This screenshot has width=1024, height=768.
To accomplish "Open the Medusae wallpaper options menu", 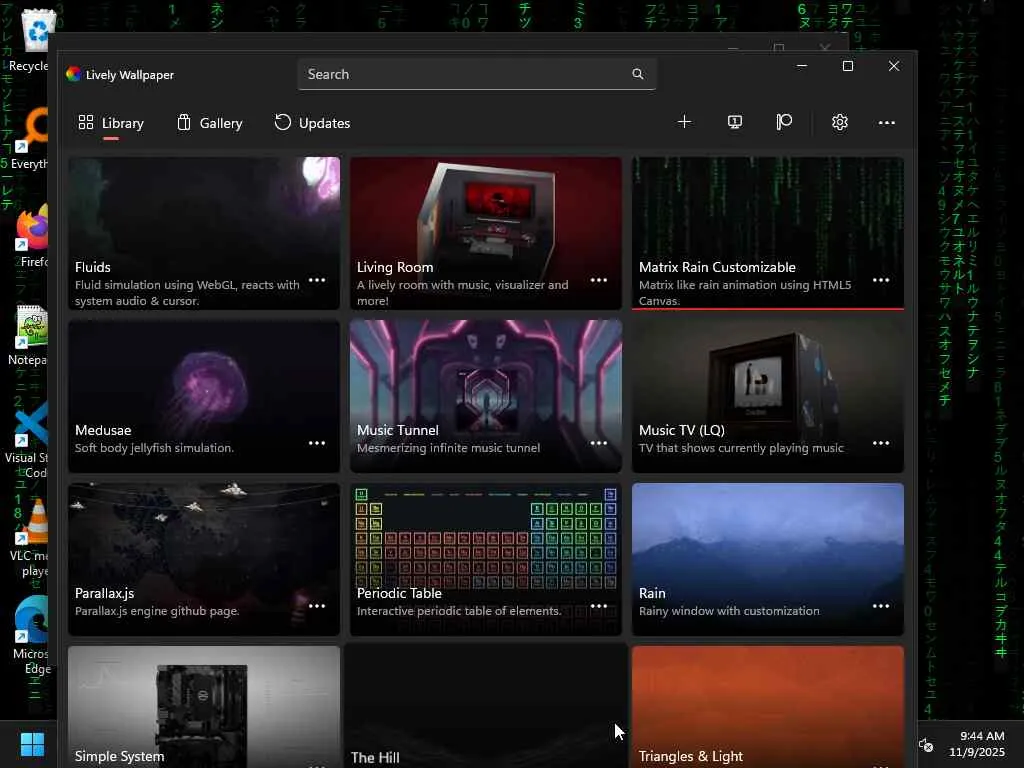I will click(317, 443).
